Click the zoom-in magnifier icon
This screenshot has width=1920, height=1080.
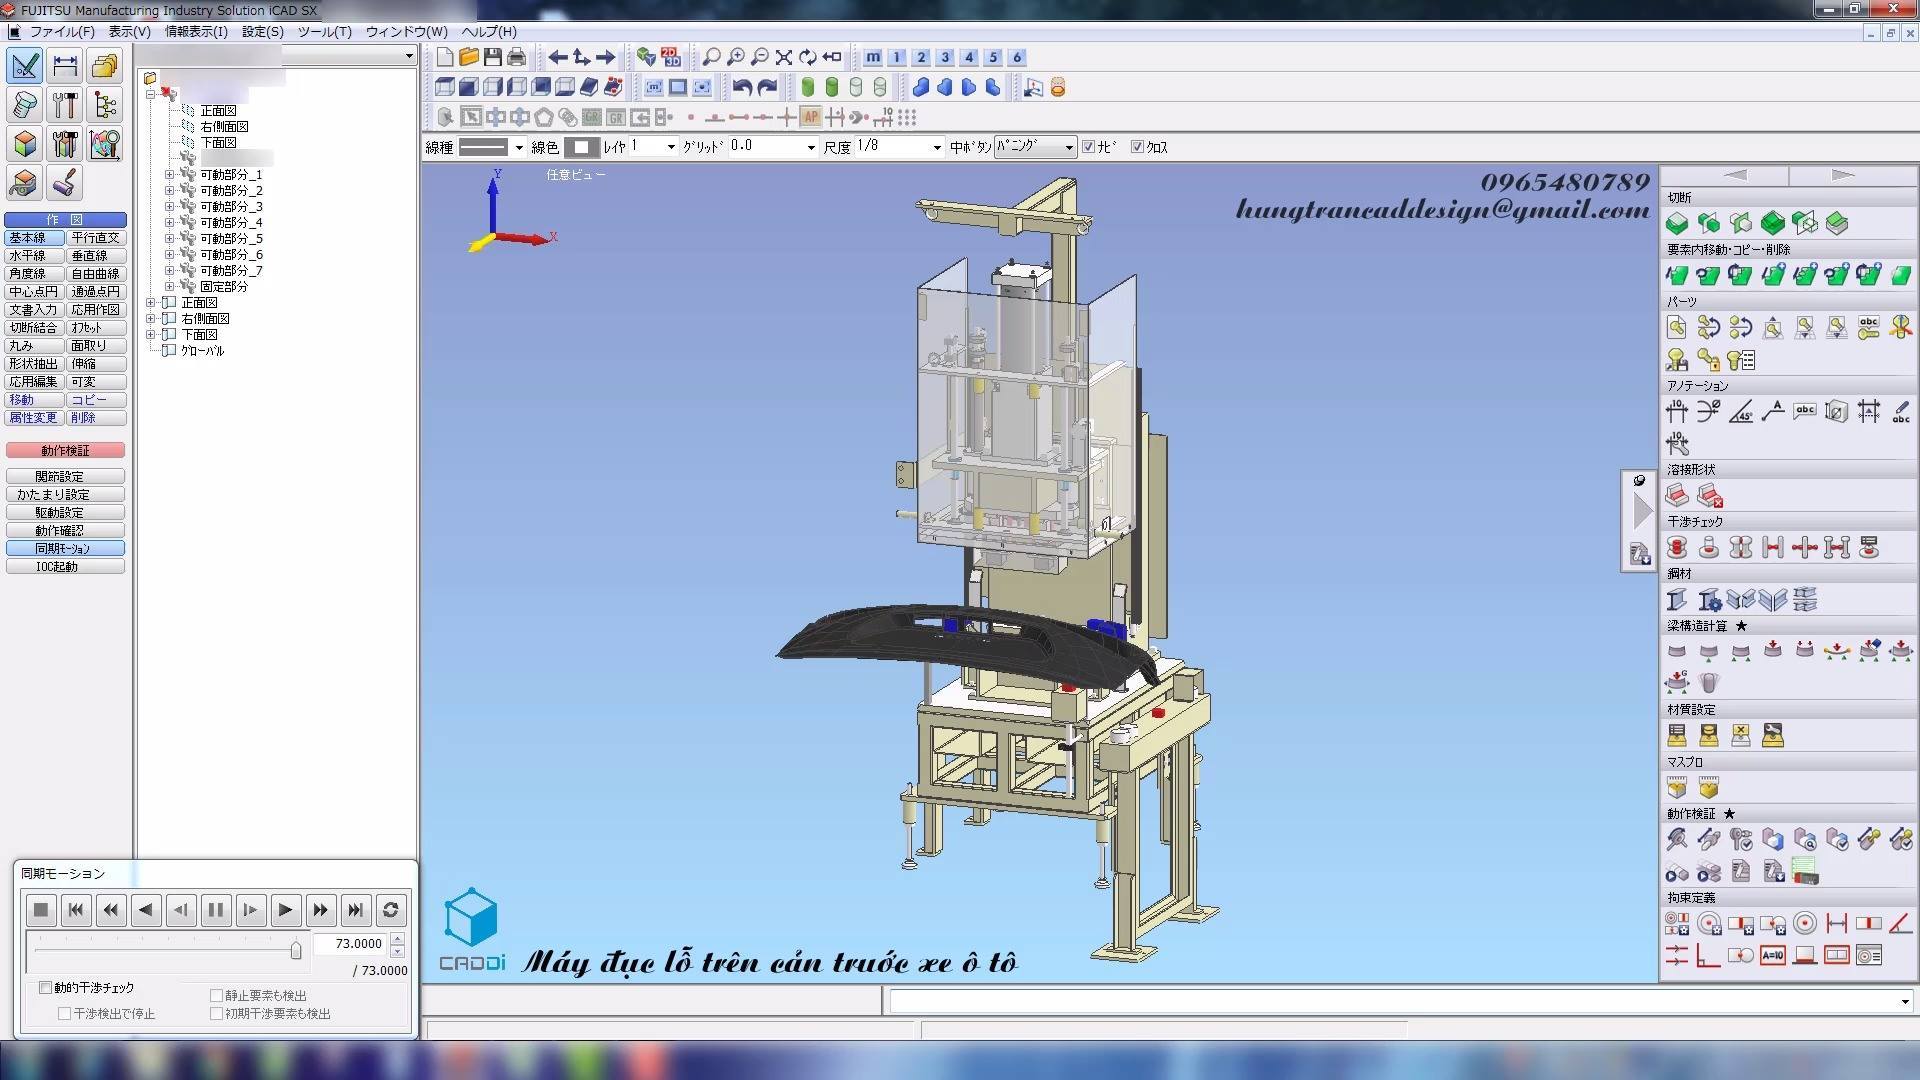(x=736, y=57)
